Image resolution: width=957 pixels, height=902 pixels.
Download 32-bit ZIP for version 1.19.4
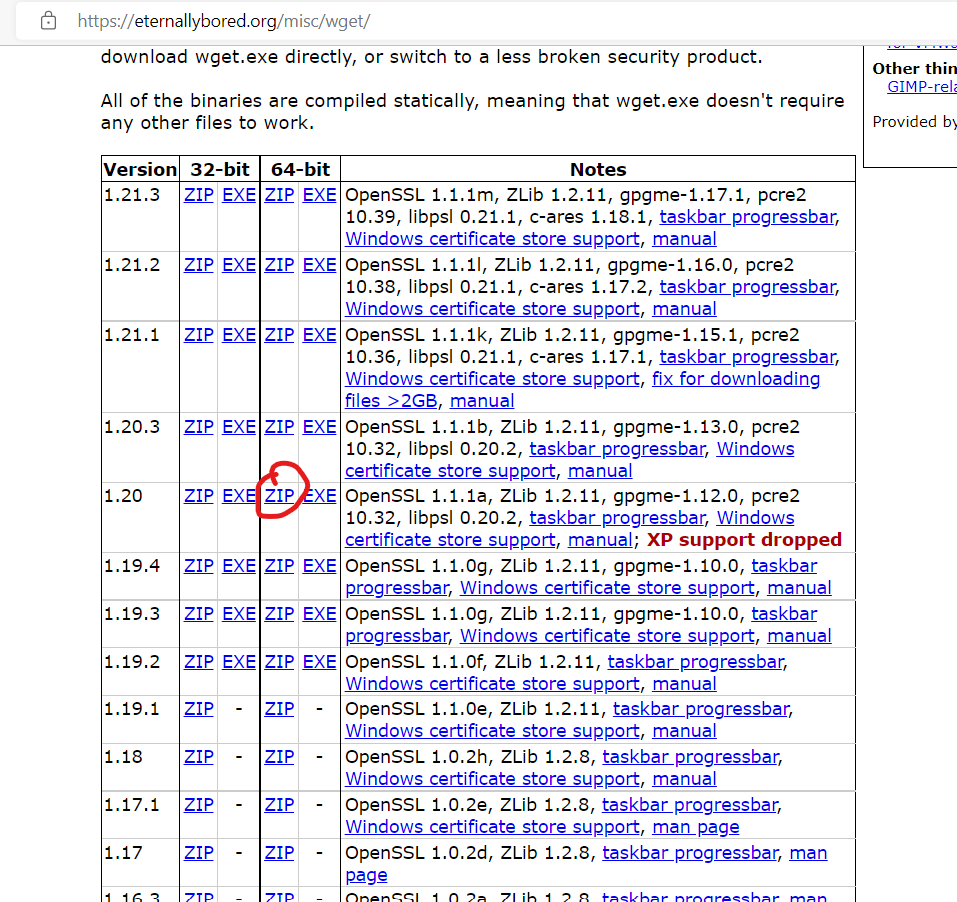(x=199, y=566)
